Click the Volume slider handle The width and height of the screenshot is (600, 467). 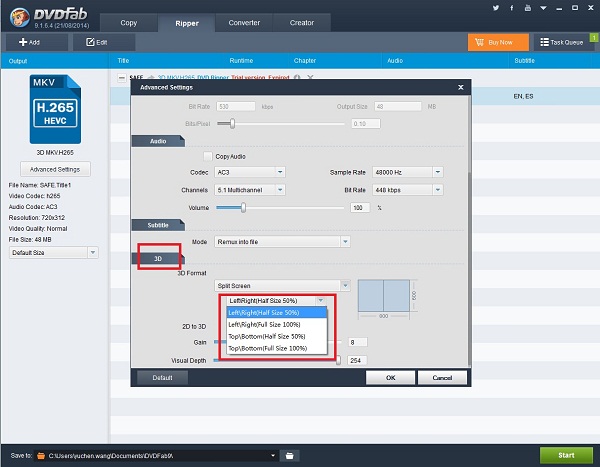coord(243,207)
